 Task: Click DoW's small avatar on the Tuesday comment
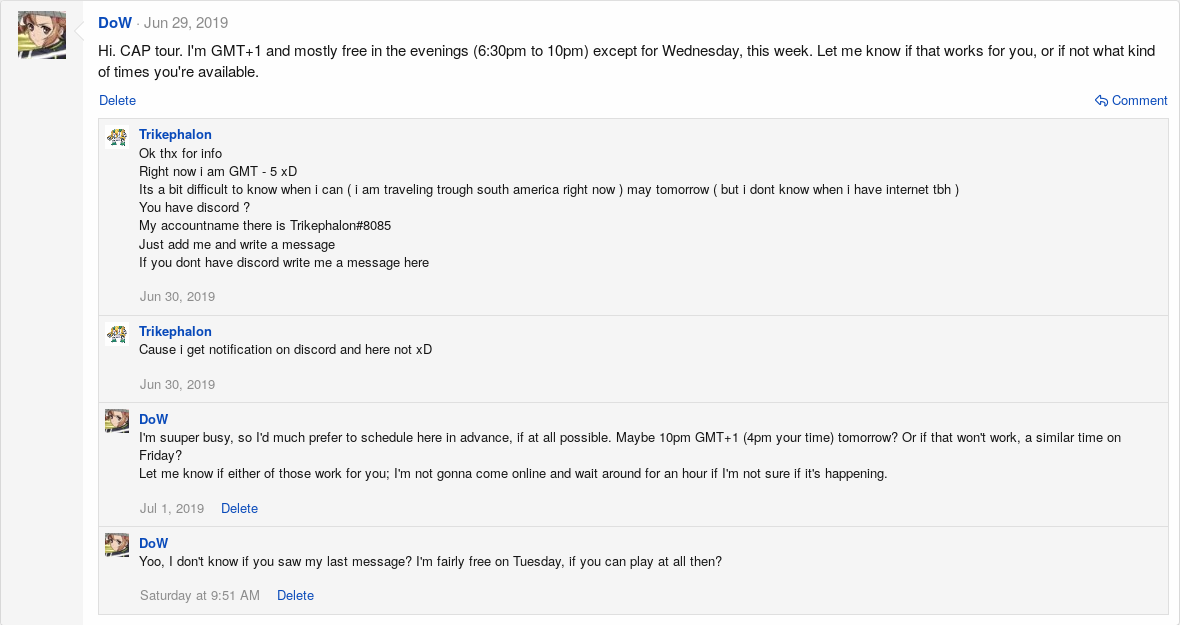tap(117, 545)
